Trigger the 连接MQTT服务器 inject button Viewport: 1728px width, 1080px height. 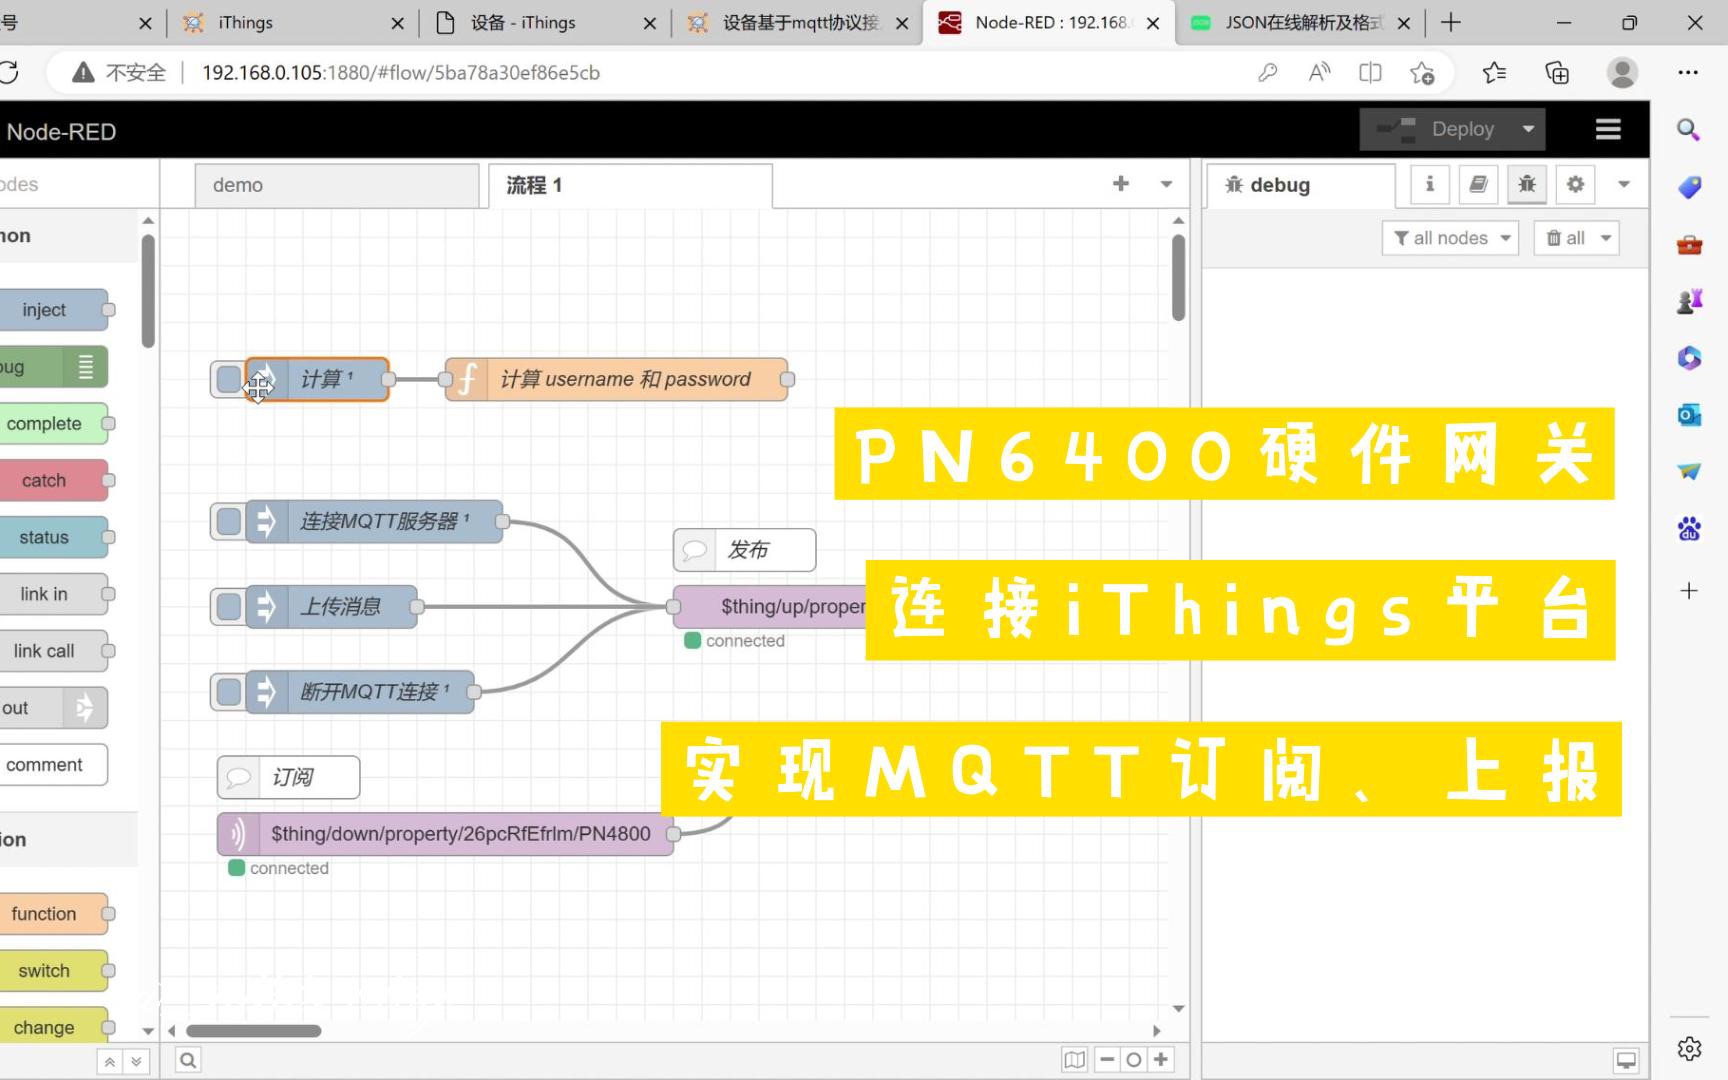point(228,521)
